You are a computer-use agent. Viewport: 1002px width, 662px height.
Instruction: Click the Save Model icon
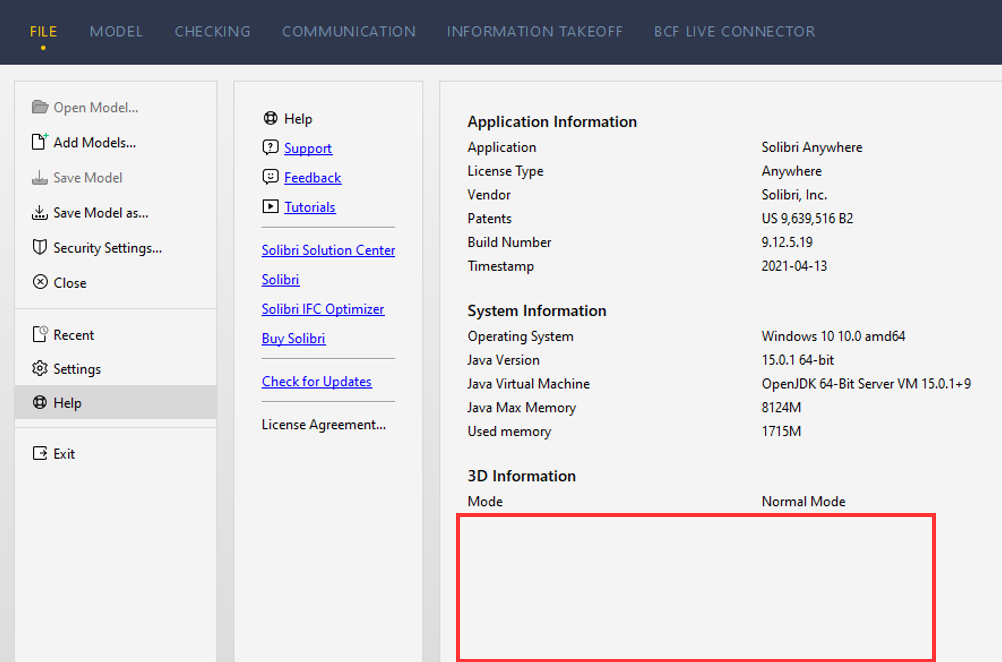pos(40,177)
